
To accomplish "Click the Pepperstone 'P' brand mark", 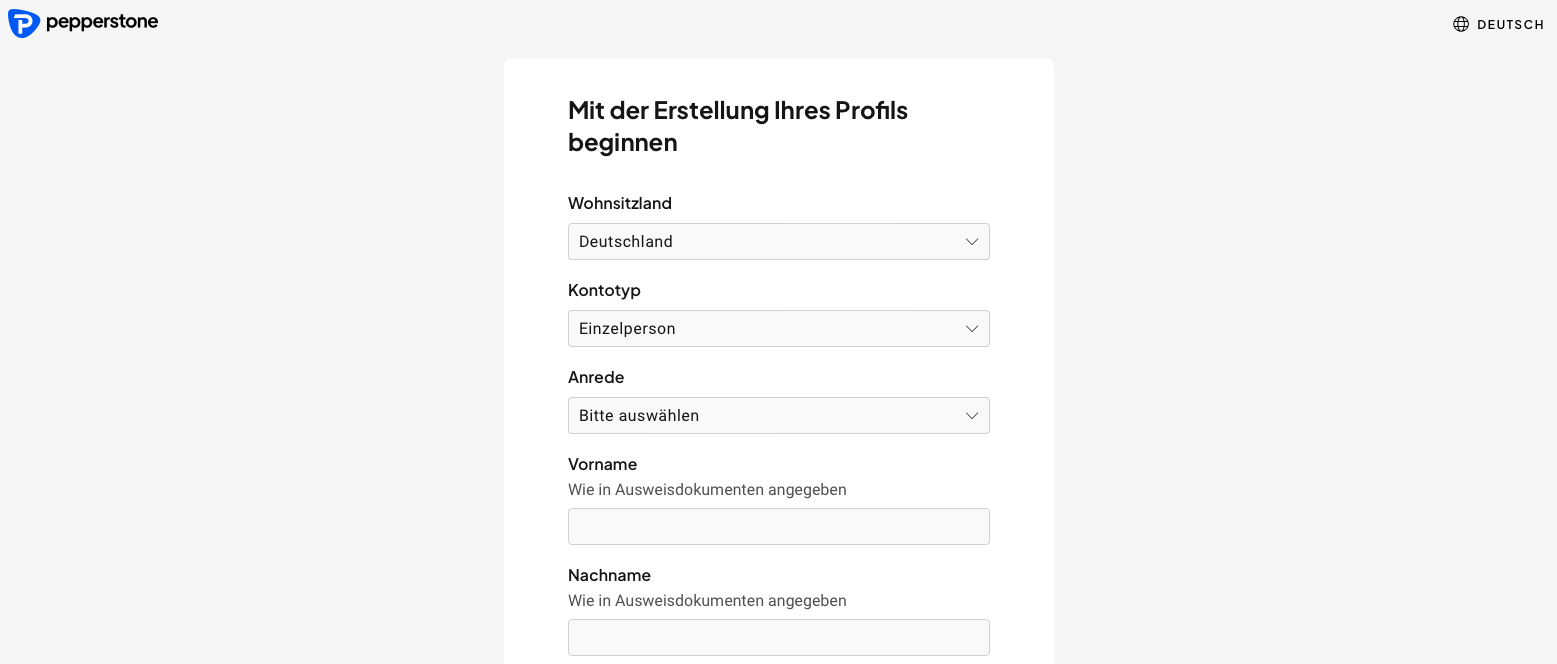I will coord(23,23).
